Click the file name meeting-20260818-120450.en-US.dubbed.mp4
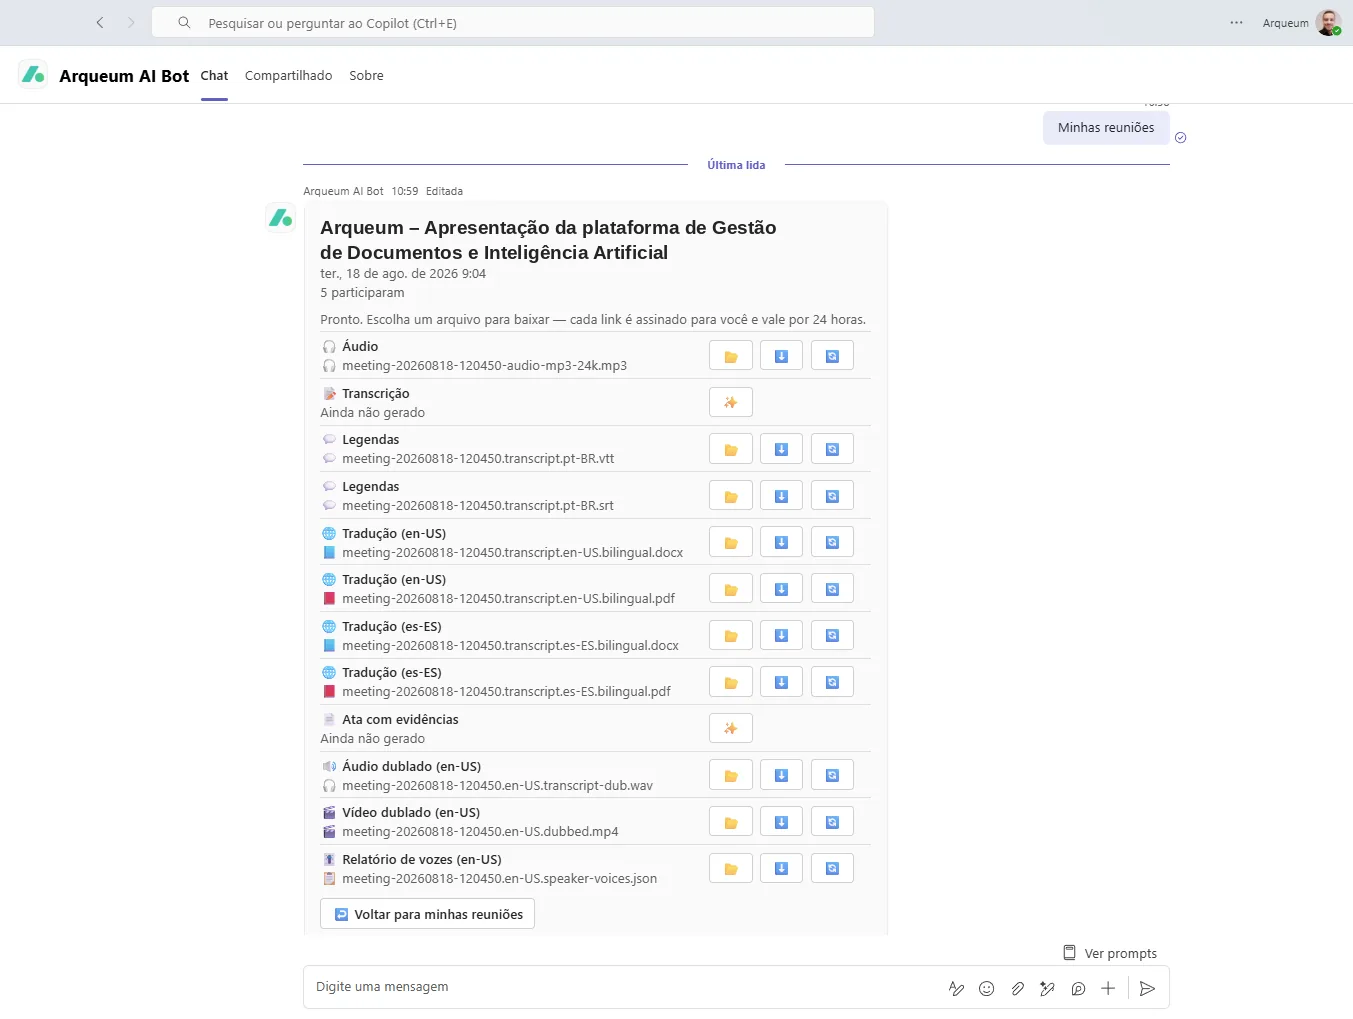1353x1019 pixels. point(480,831)
